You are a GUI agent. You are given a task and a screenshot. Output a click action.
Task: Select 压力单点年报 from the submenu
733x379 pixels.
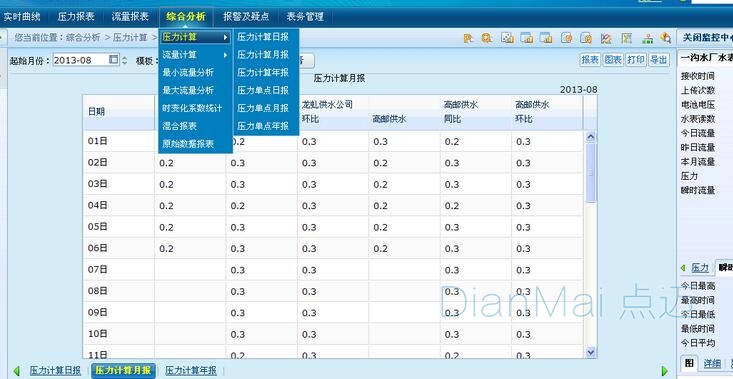pyautogui.click(x=263, y=126)
